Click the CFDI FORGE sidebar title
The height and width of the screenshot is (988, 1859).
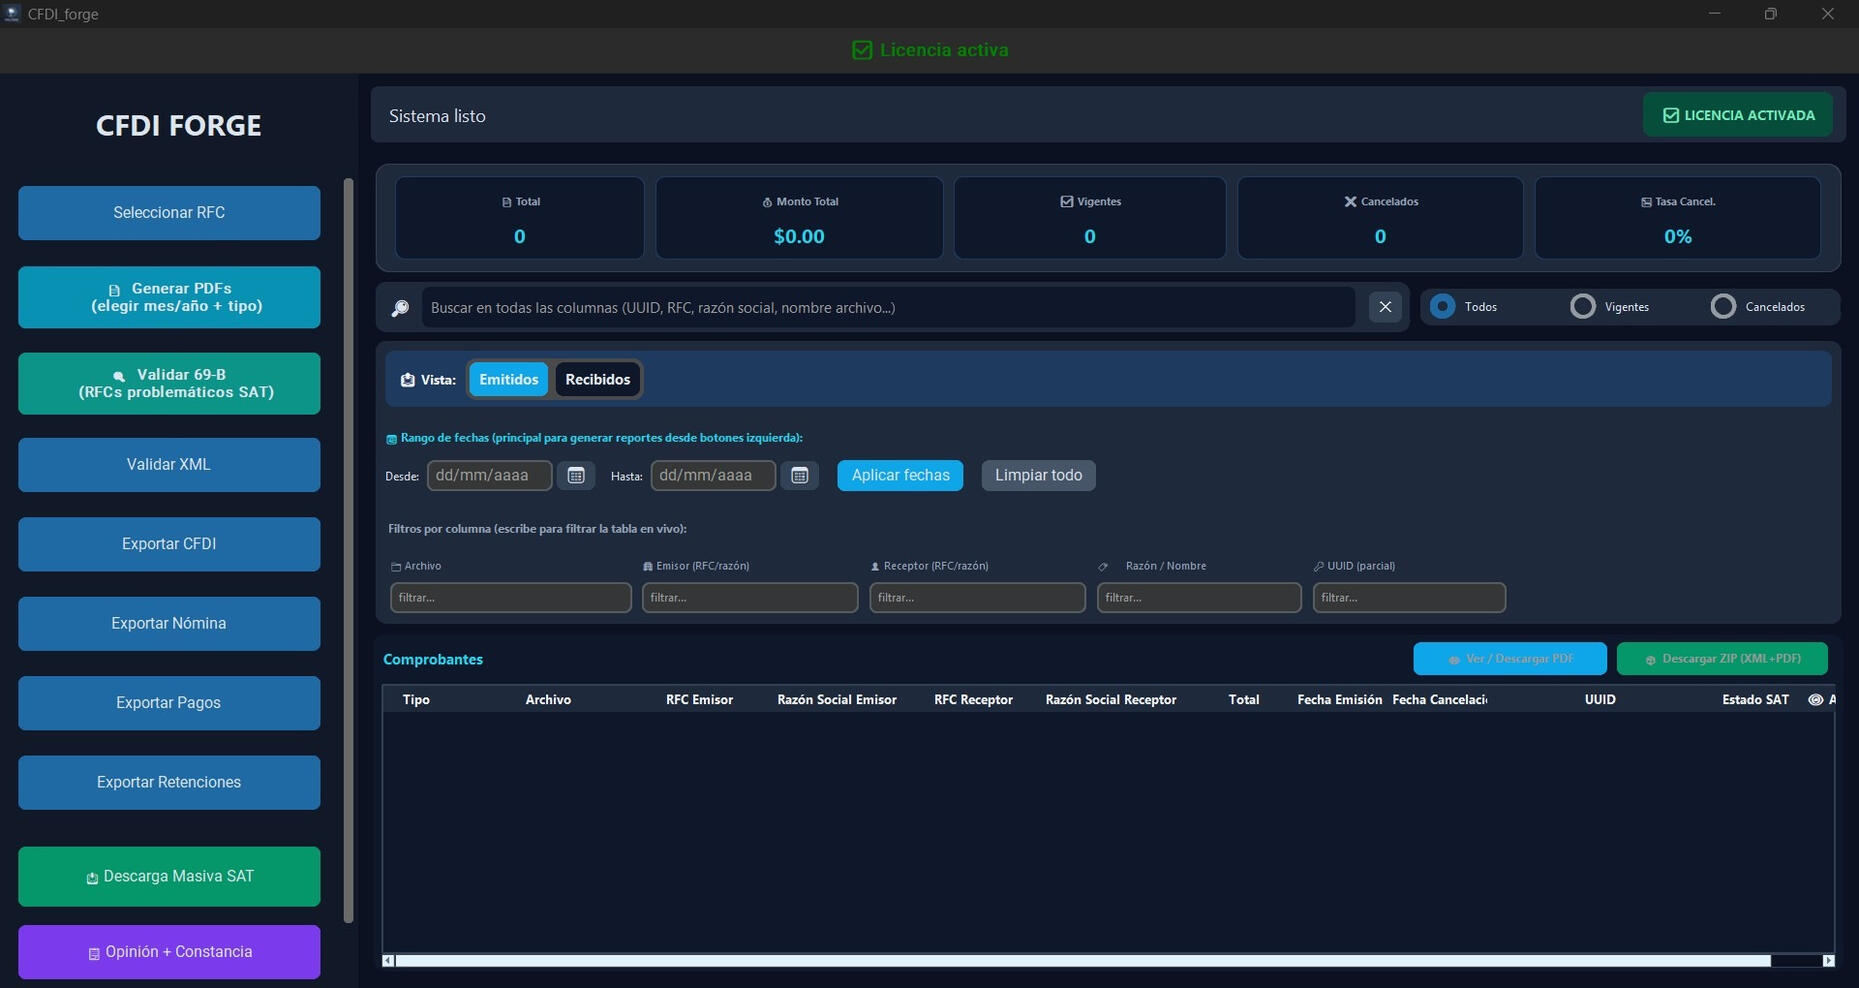click(178, 126)
